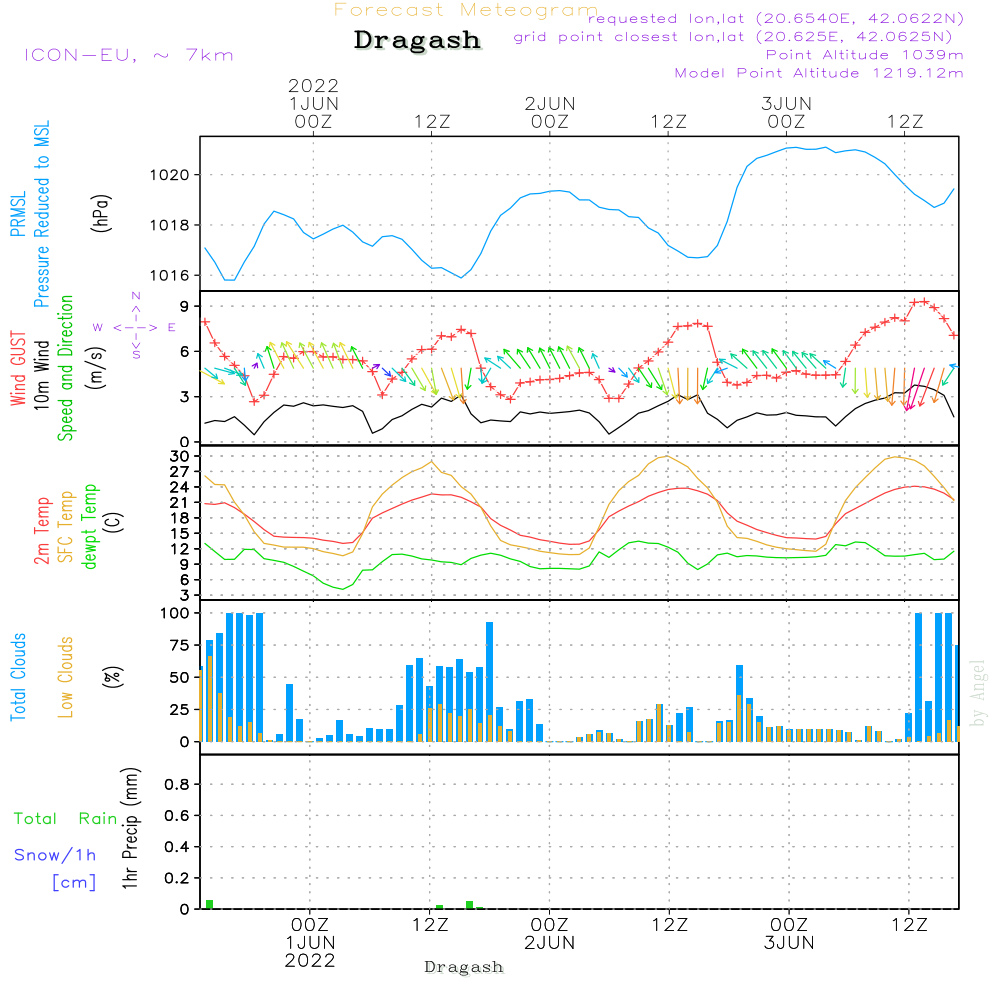Image resolution: width=1000 pixels, height=1000 pixels.
Task: Click the '(%)' cloud unit label
Action: pos(112,677)
